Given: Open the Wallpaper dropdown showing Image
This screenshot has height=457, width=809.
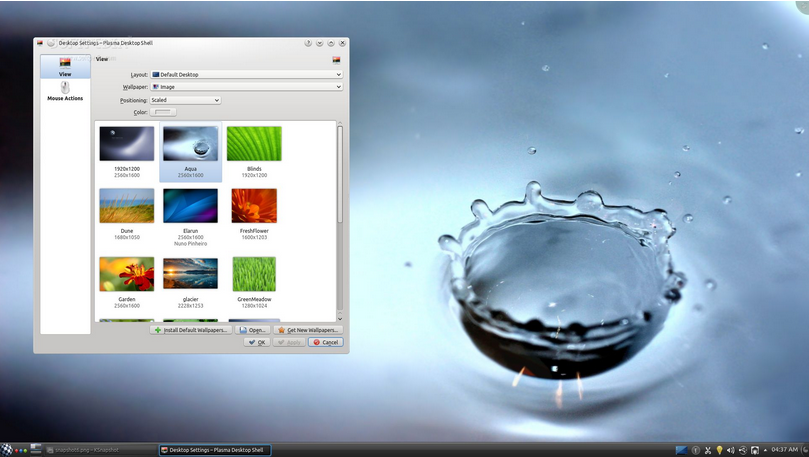Looking at the screenshot, I should click(x=247, y=87).
